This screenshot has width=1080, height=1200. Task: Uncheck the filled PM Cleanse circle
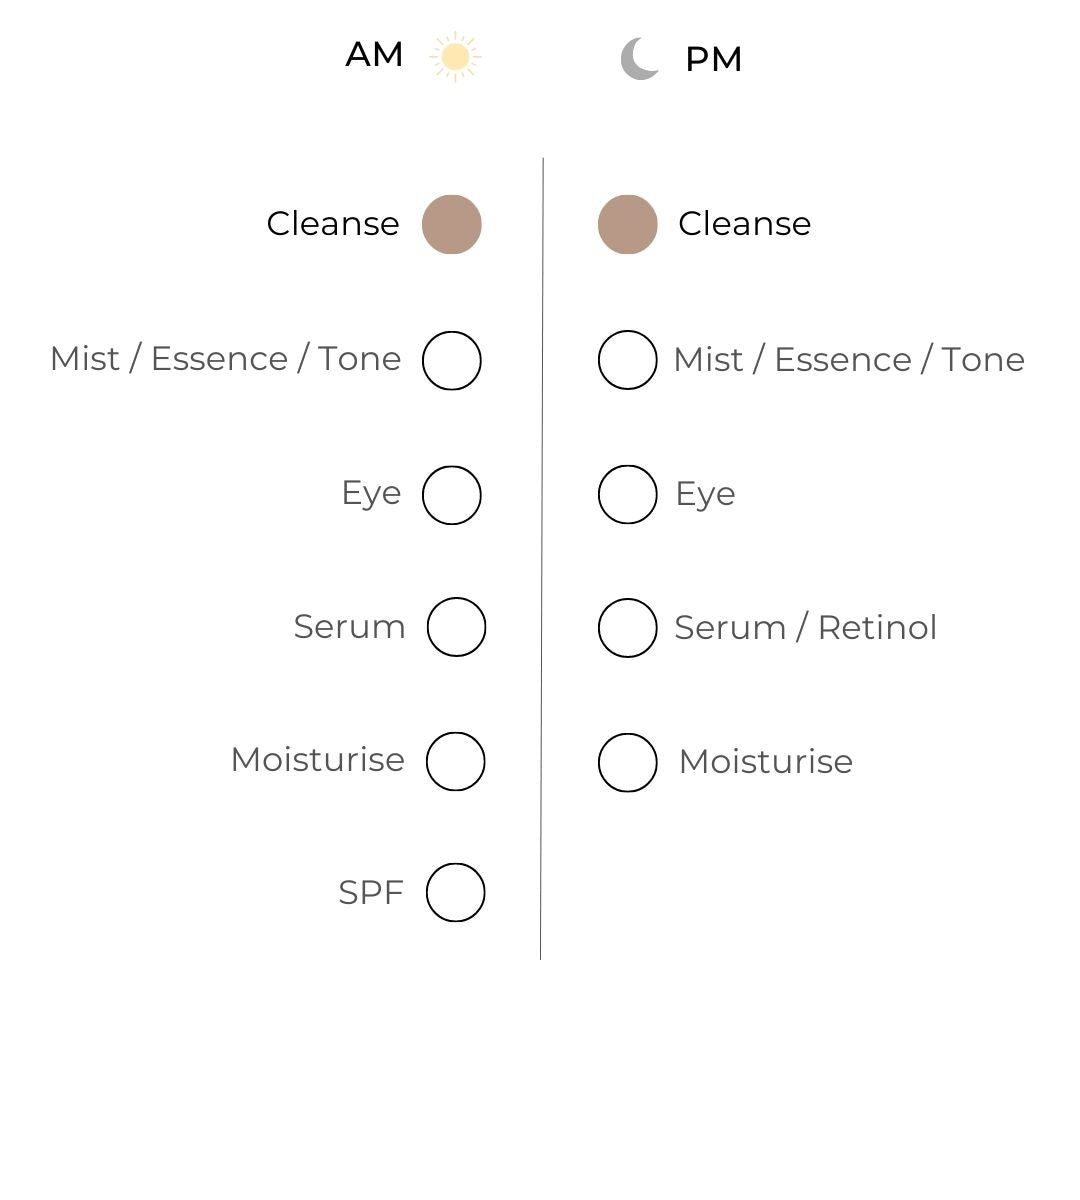628,225
